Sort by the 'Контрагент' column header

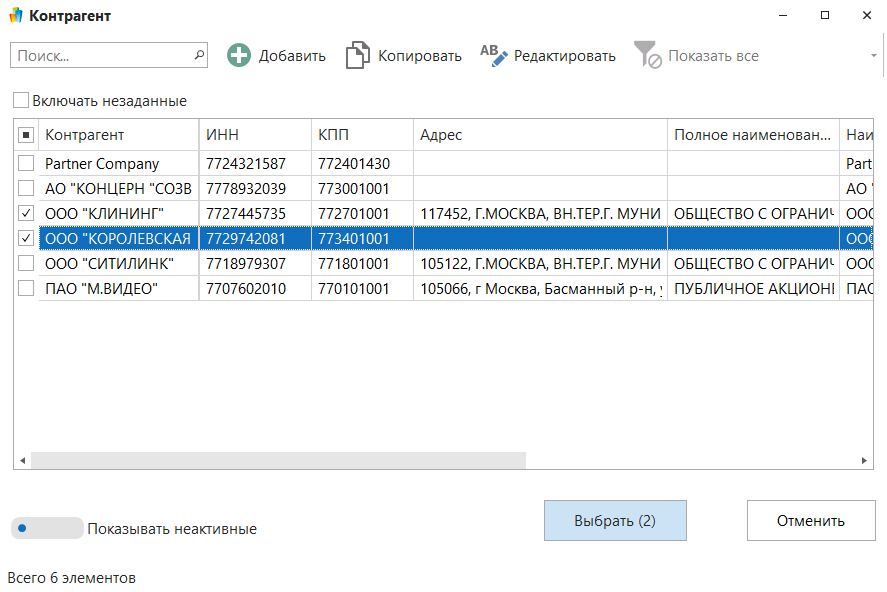tap(118, 135)
